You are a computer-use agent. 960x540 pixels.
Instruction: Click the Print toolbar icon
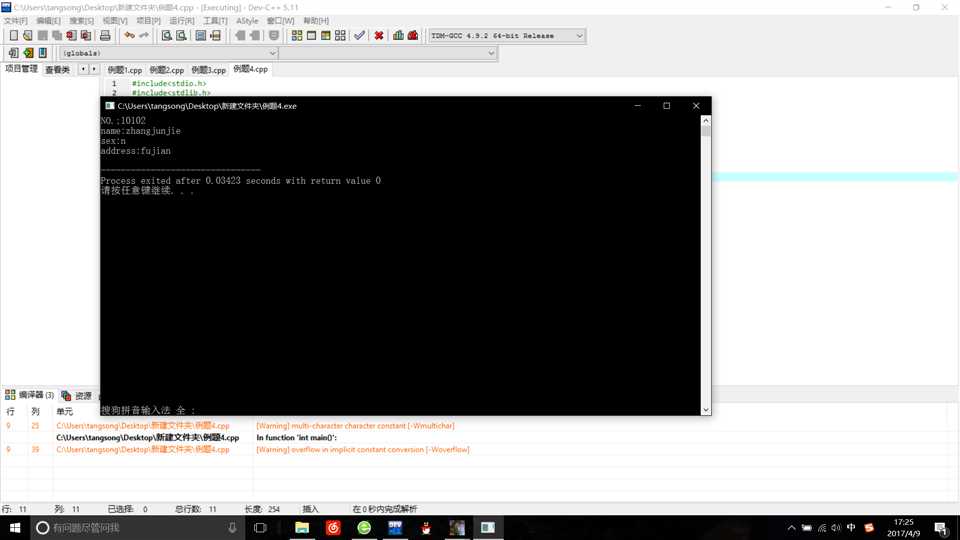point(105,36)
